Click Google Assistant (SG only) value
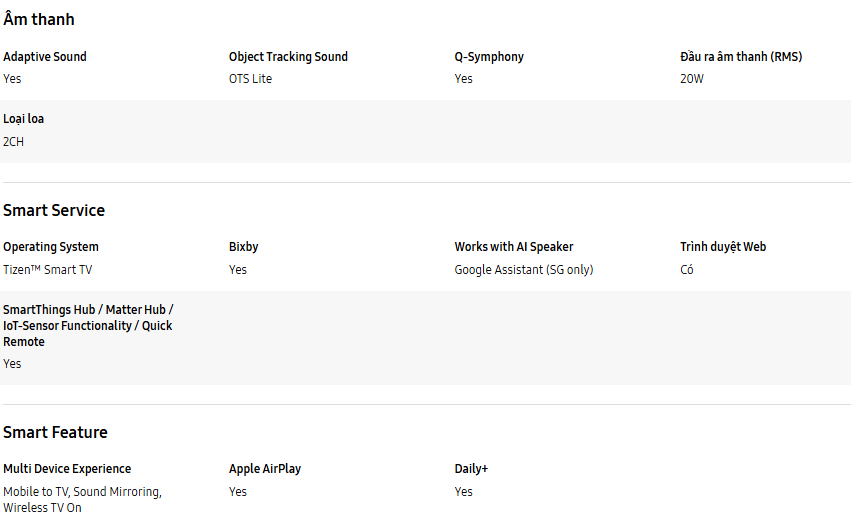The height and width of the screenshot is (524, 851). click(524, 270)
